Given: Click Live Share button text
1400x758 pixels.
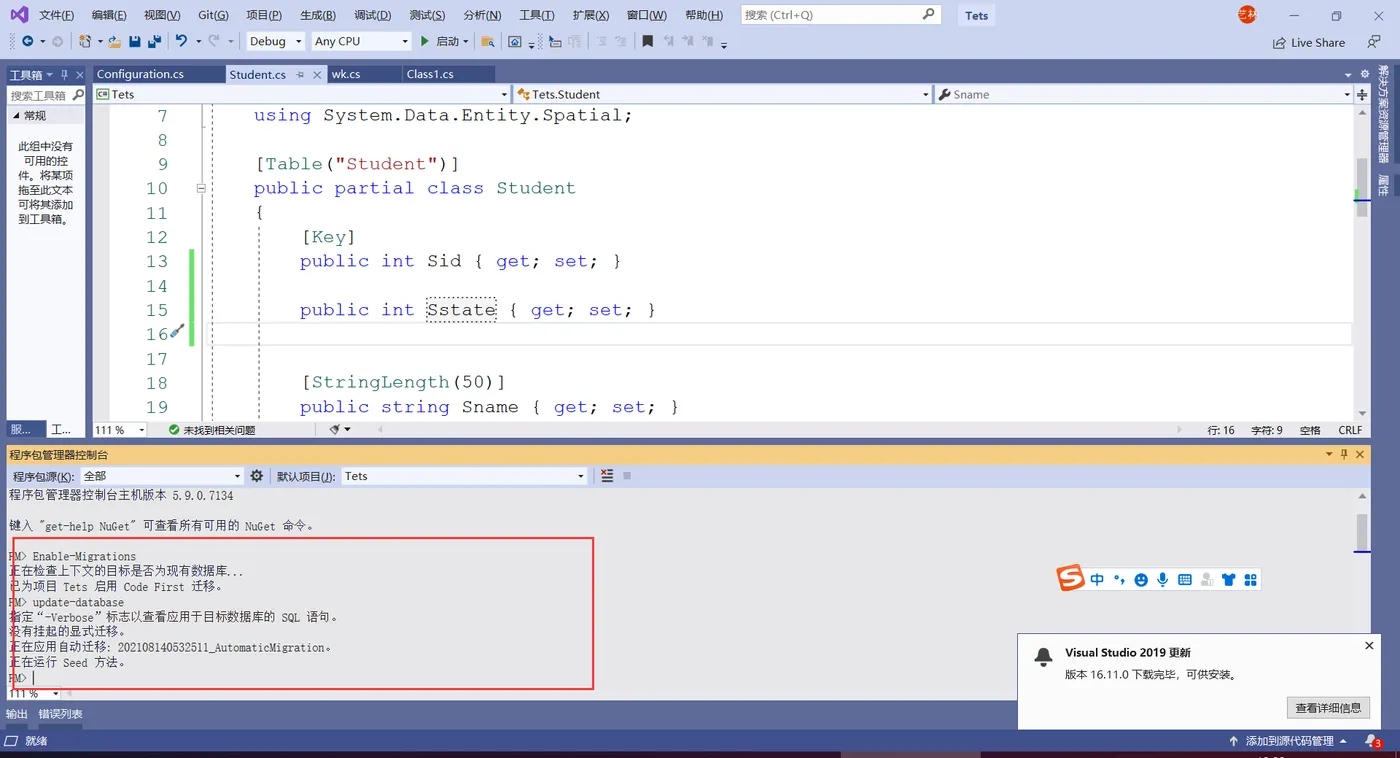Looking at the screenshot, I should click(1318, 43).
